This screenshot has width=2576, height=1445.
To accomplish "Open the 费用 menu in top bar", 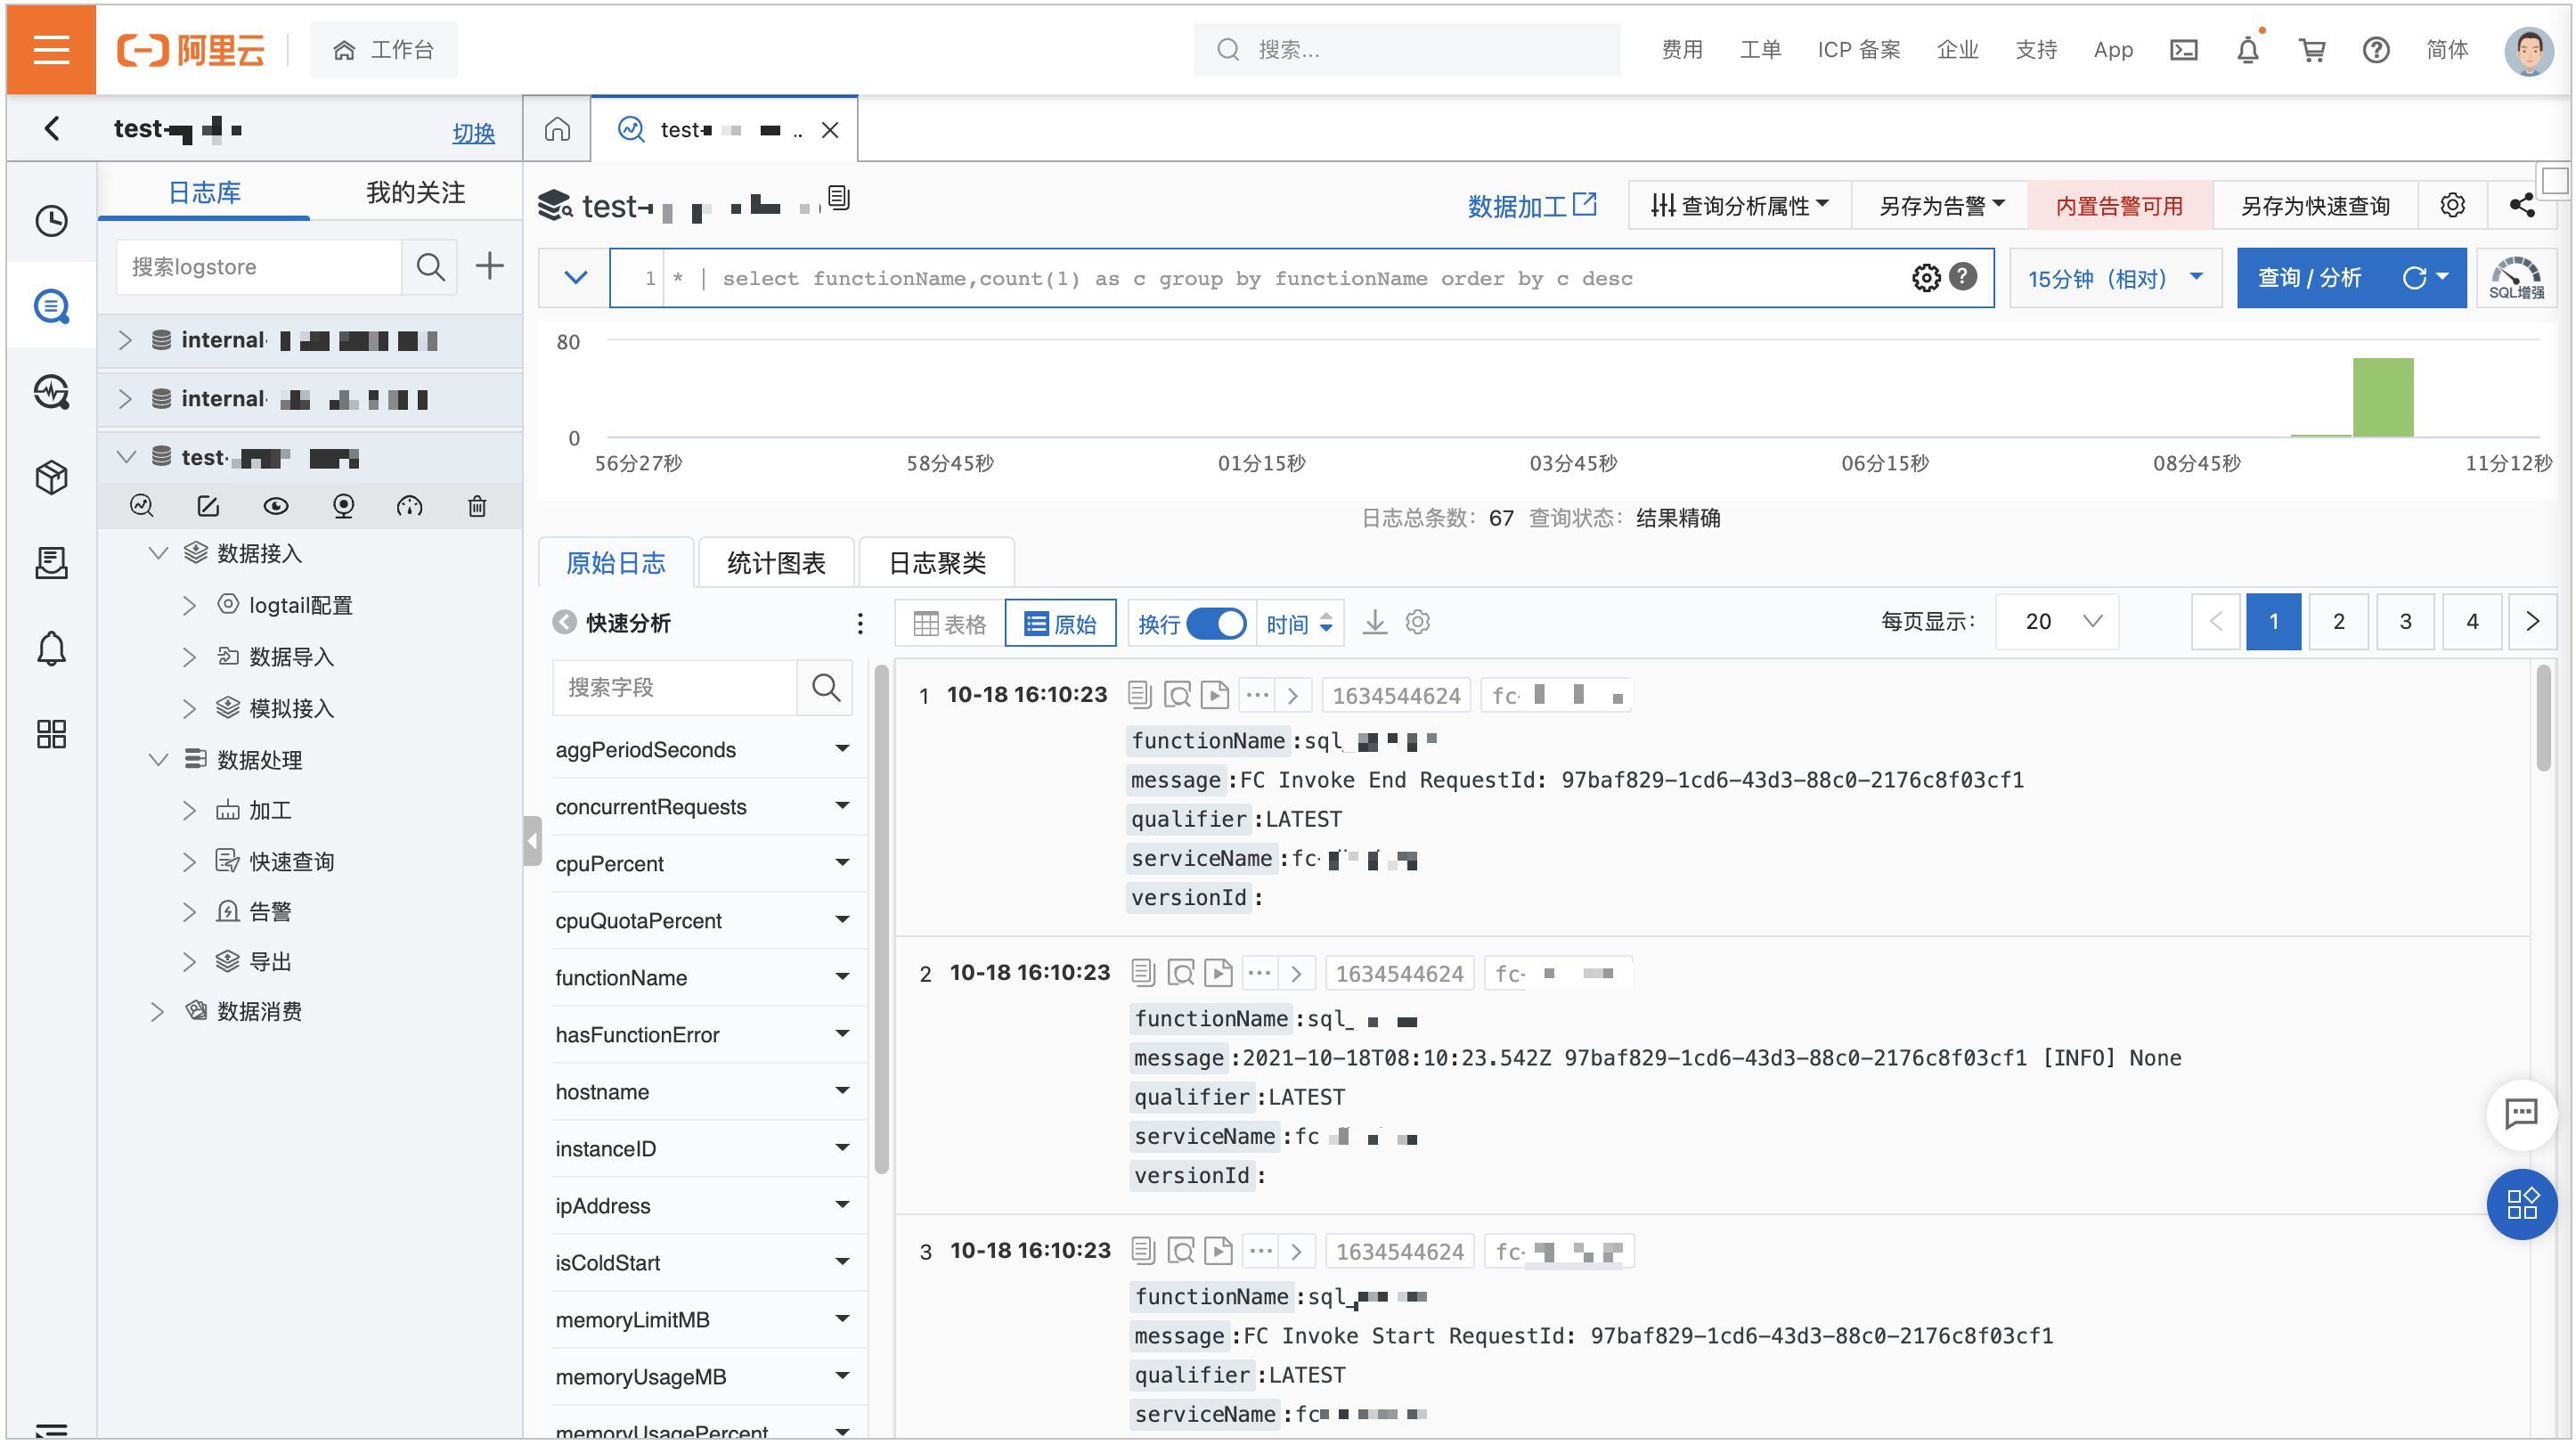I will click(1681, 50).
